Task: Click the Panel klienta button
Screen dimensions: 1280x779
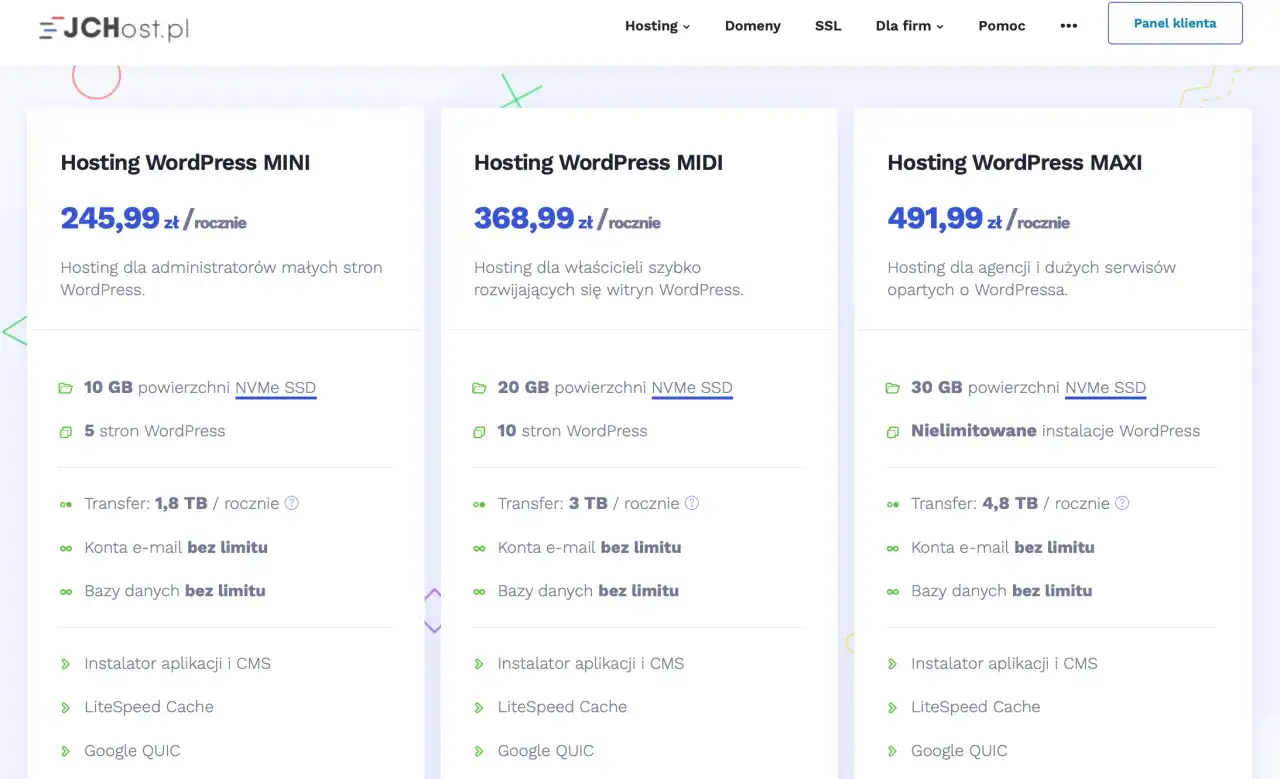Action: tap(1175, 23)
